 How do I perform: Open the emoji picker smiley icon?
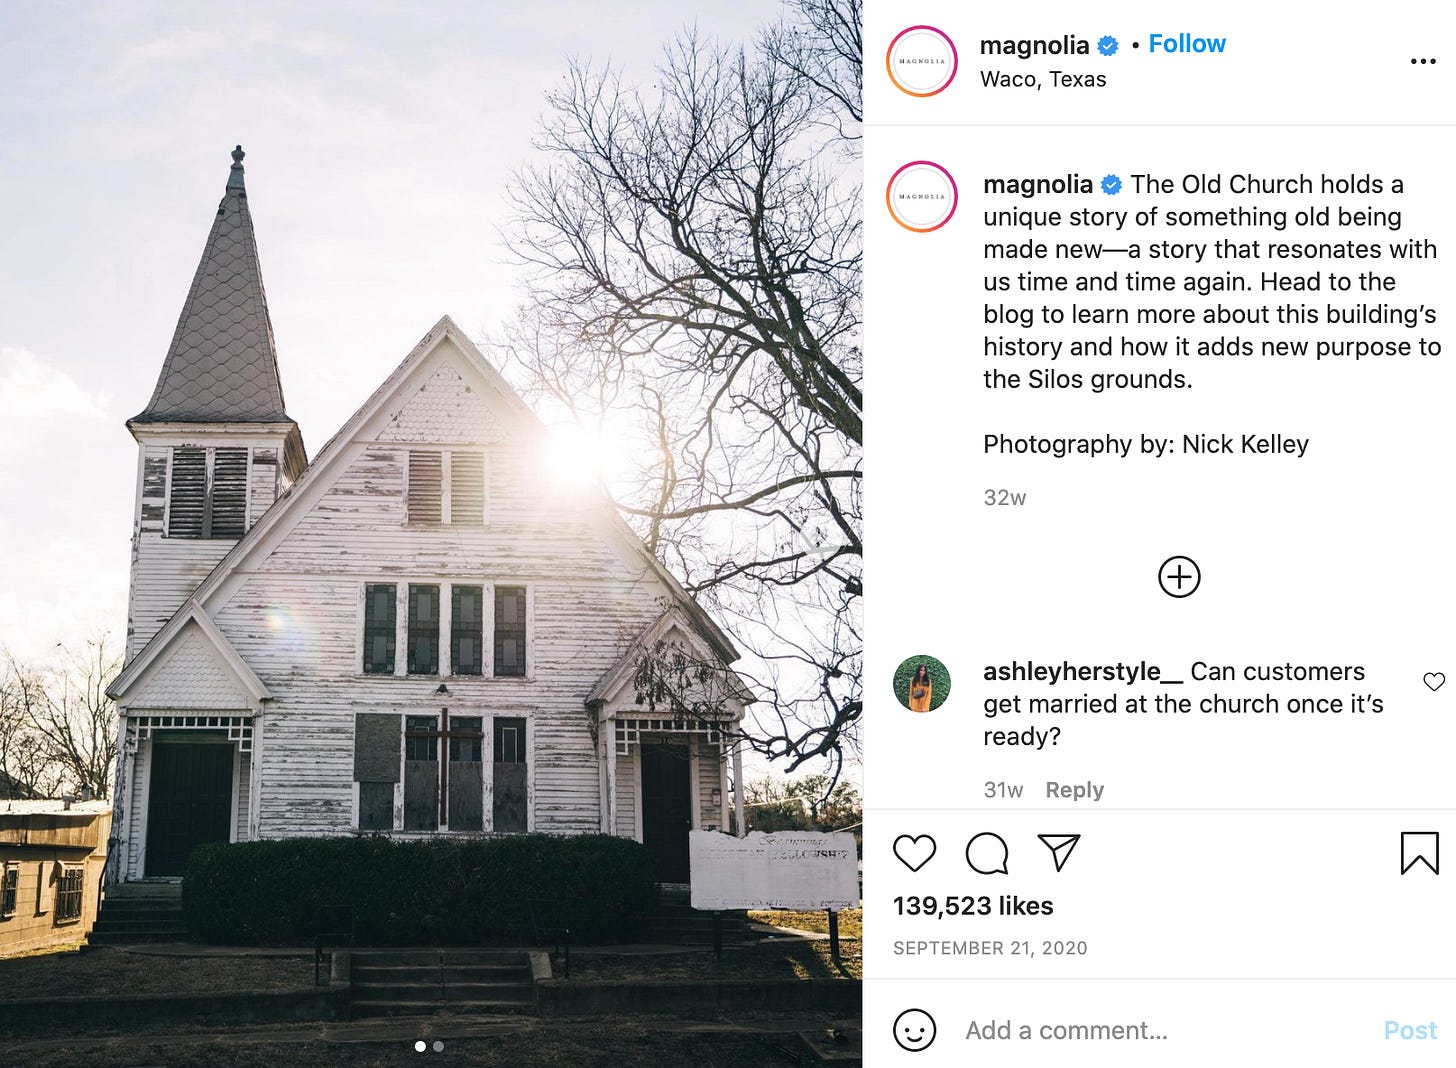tap(914, 1030)
